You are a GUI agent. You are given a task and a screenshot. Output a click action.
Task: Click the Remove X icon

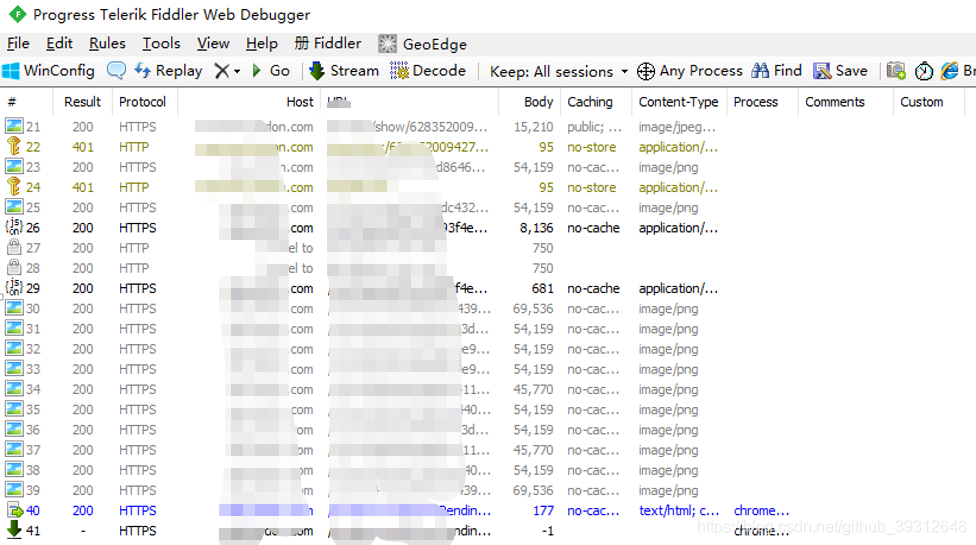pyautogui.click(x=222, y=71)
